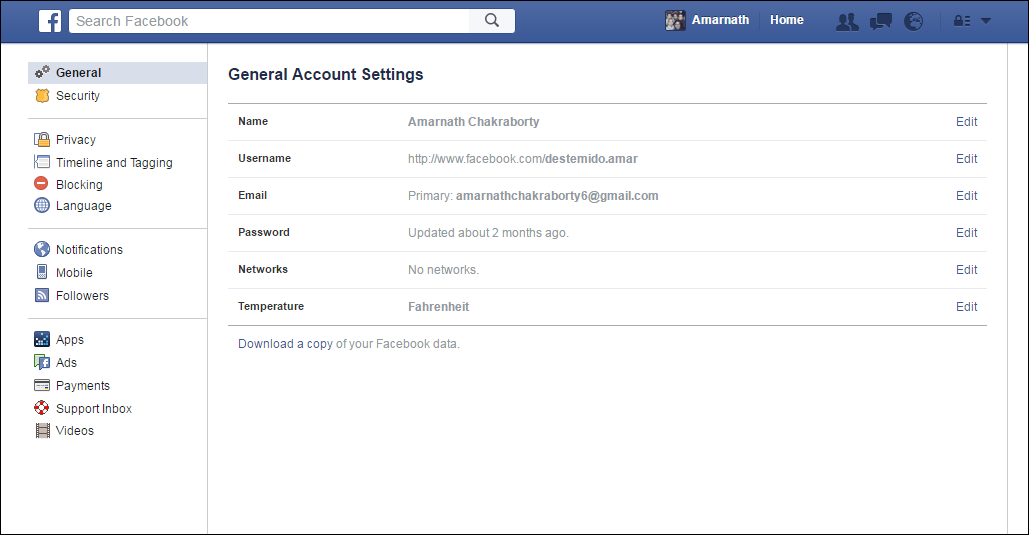Open the friend requests icon
Image resolution: width=1029 pixels, height=535 pixels.
[x=847, y=22]
